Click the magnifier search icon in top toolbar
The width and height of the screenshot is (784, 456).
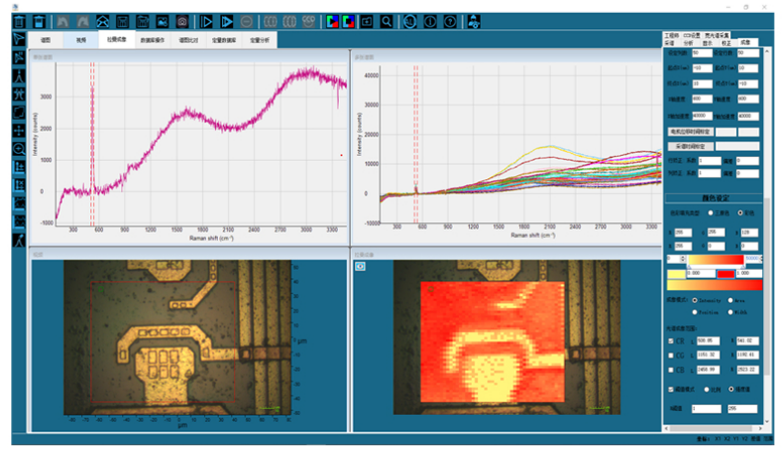pyautogui.click(x=386, y=20)
